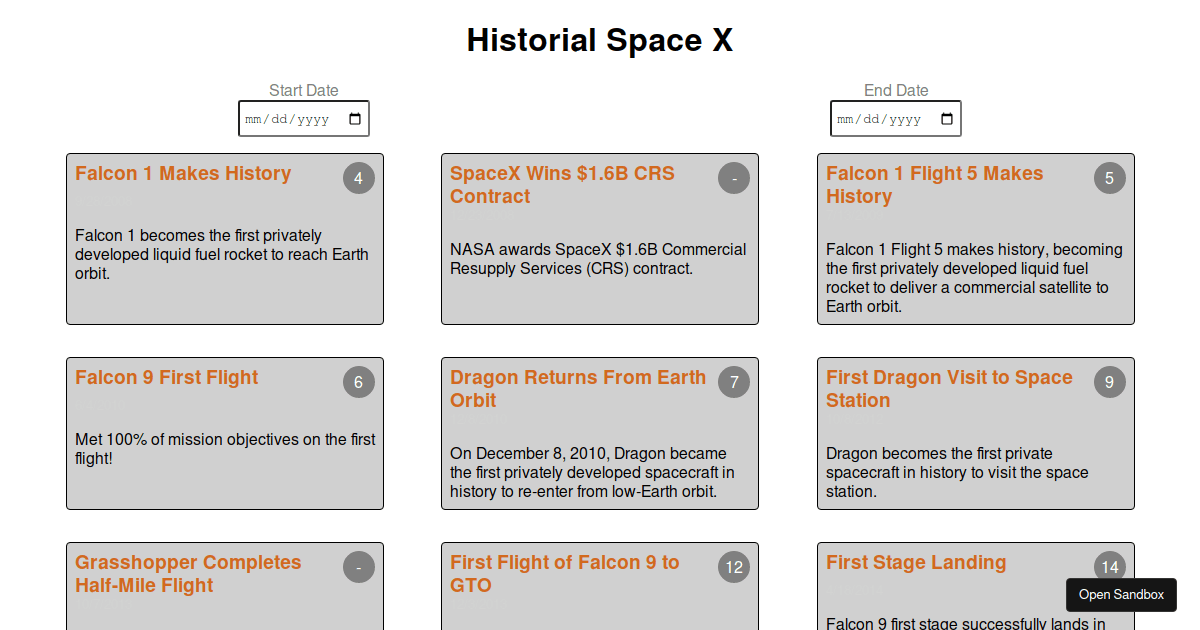Viewport: 1200px width, 630px height.
Task: Click text 'Falcon 1 becomes the first privately'
Action: coord(198,235)
